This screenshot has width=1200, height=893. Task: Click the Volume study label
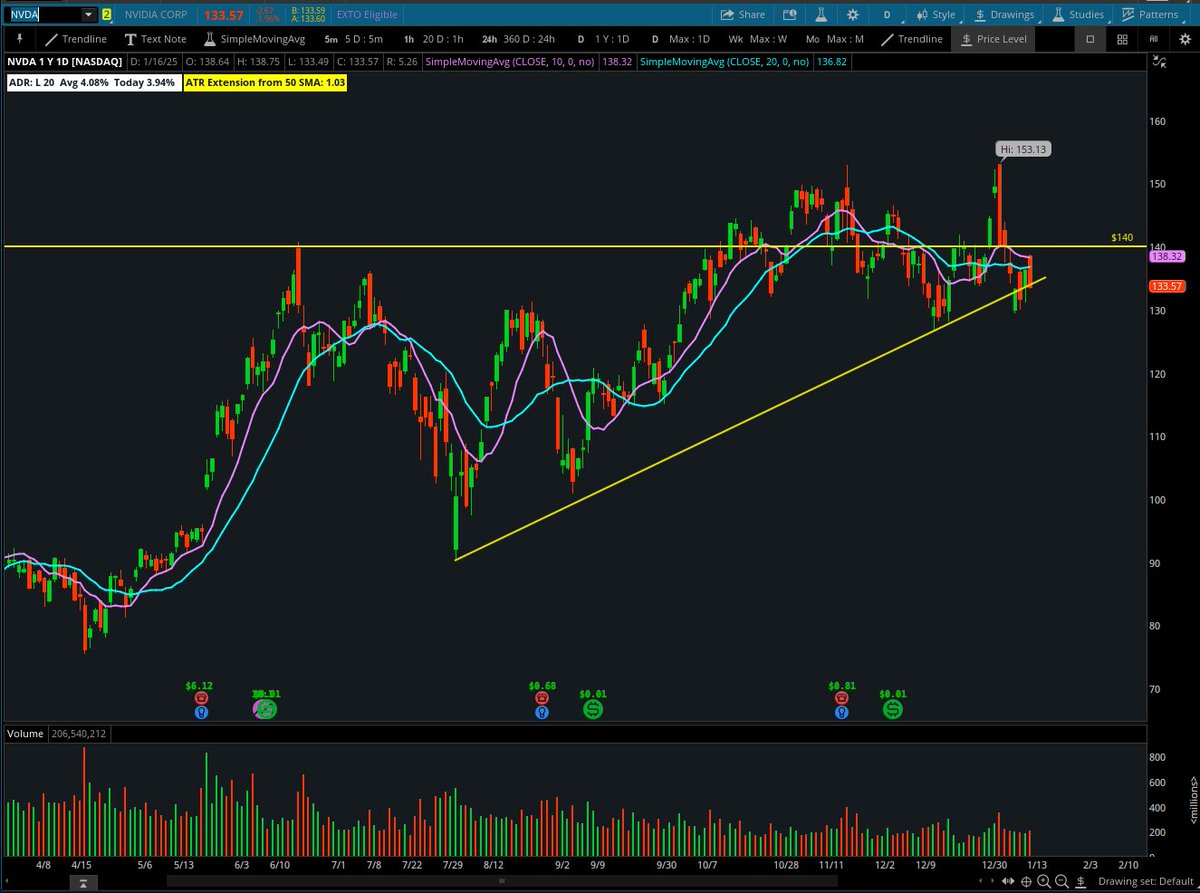(26, 733)
